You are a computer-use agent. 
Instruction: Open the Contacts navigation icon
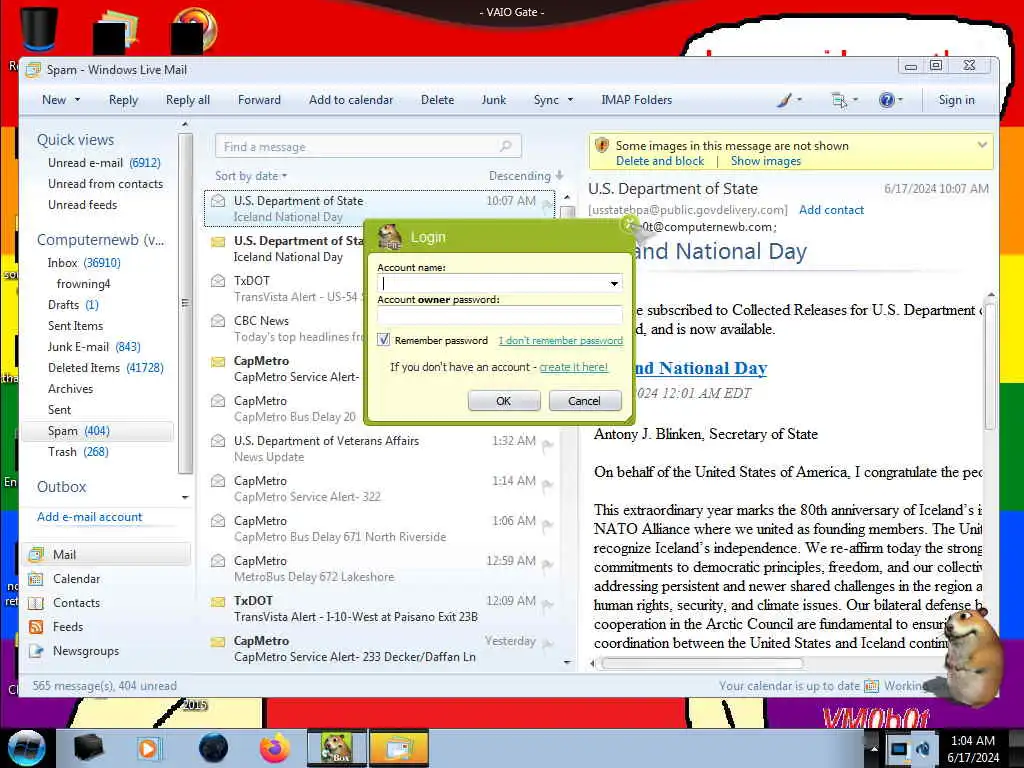coord(36,603)
